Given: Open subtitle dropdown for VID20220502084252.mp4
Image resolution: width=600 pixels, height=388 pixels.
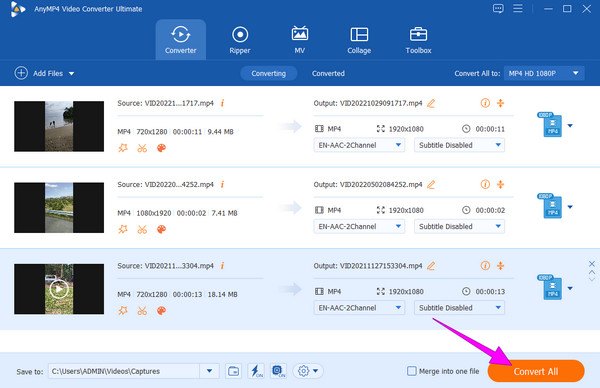Looking at the screenshot, I should (459, 227).
